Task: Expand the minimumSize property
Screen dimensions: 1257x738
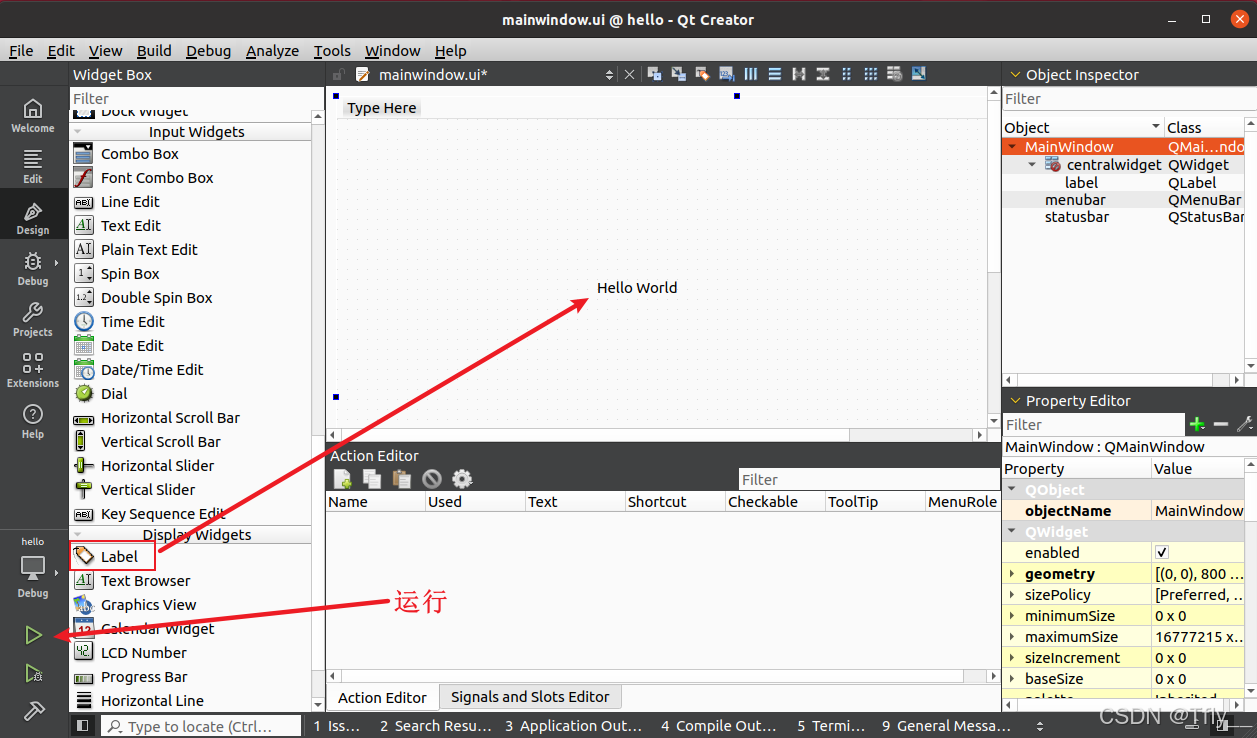Action: click(1012, 616)
